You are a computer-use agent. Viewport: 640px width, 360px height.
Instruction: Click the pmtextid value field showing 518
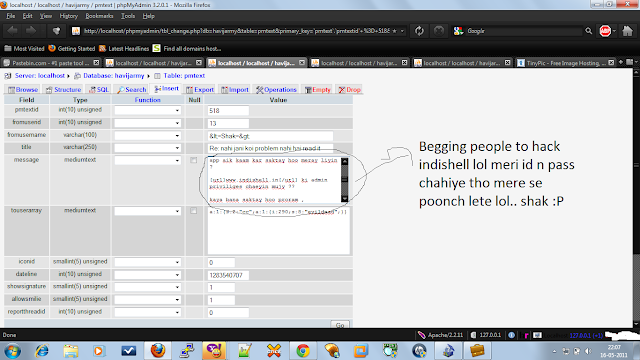(x=228, y=111)
